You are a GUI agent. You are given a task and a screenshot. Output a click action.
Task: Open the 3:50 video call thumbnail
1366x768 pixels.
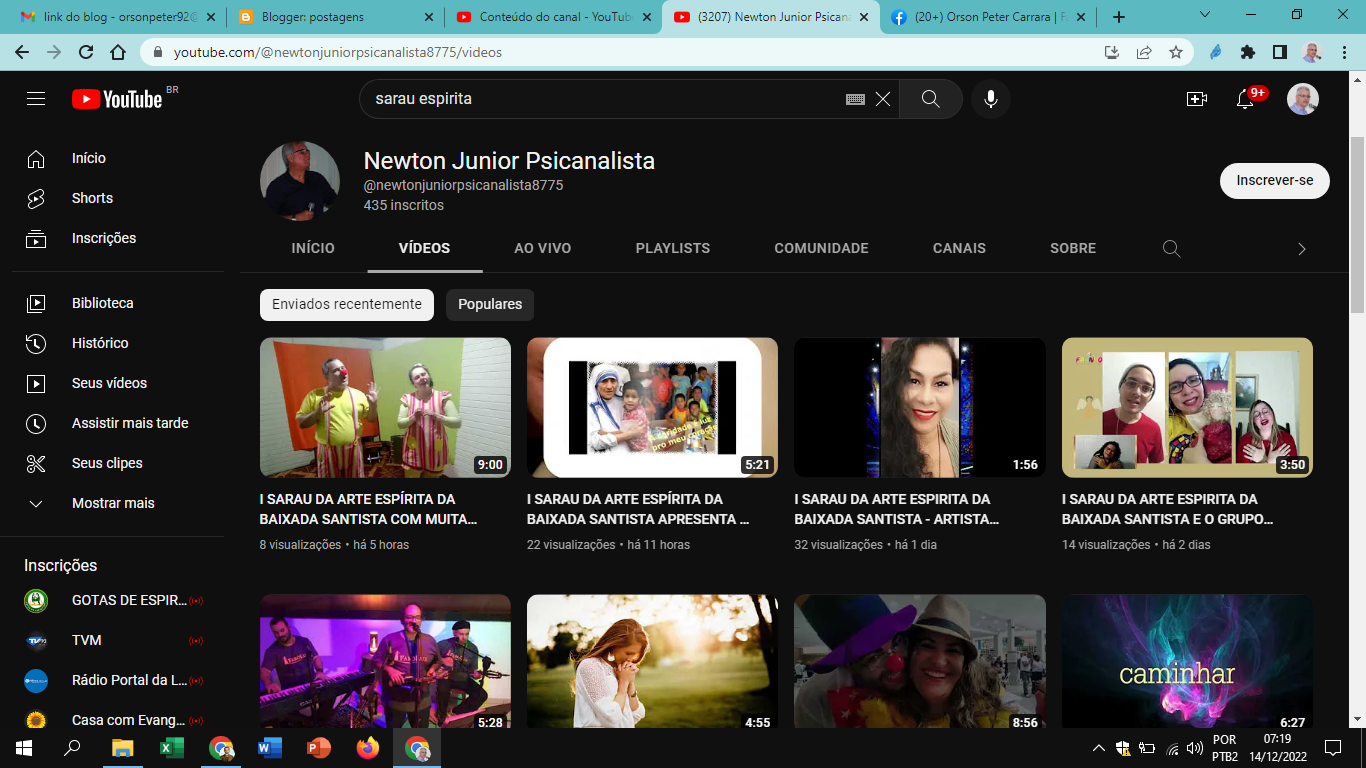click(1187, 407)
